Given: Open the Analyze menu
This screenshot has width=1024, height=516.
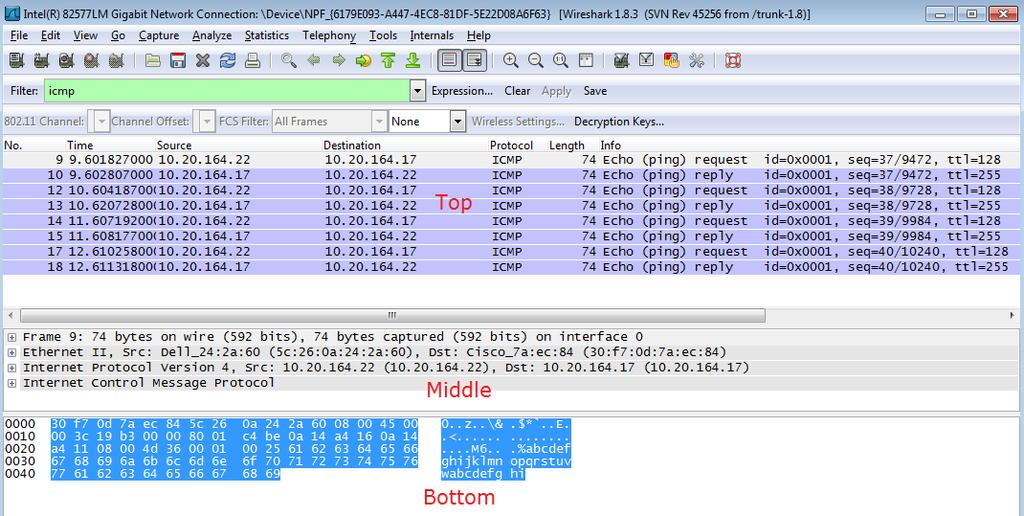Looking at the screenshot, I should [212, 35].
